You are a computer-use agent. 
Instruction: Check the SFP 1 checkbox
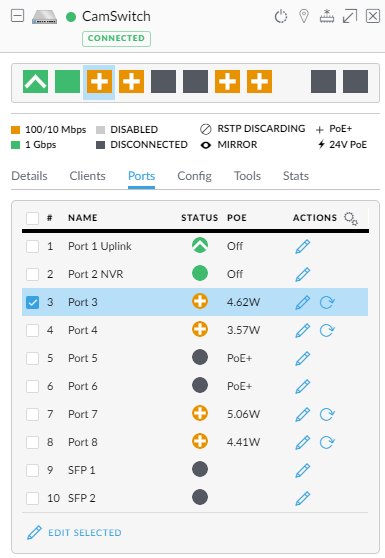pos(32,470)
